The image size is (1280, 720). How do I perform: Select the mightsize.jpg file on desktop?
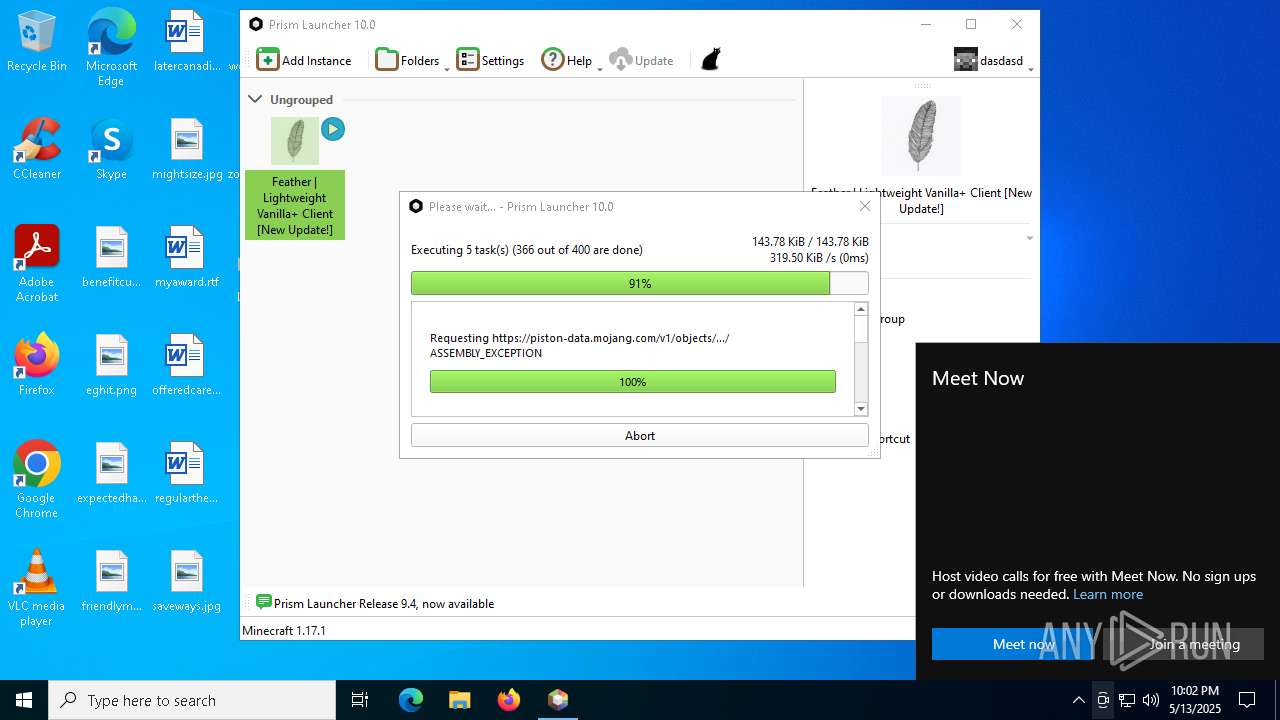click(187, 150)
